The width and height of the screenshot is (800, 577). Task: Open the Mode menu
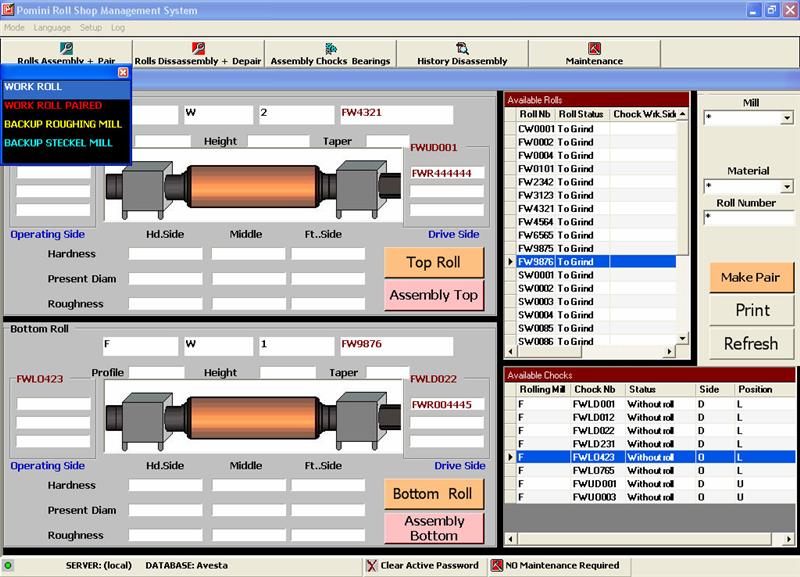click(14, 28)
